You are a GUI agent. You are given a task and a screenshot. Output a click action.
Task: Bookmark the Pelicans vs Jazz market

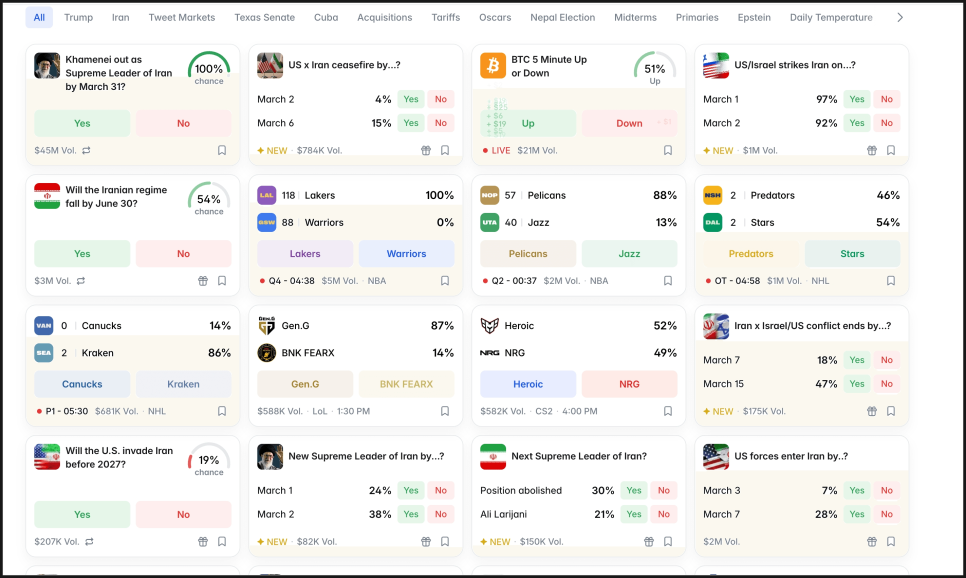668,281
